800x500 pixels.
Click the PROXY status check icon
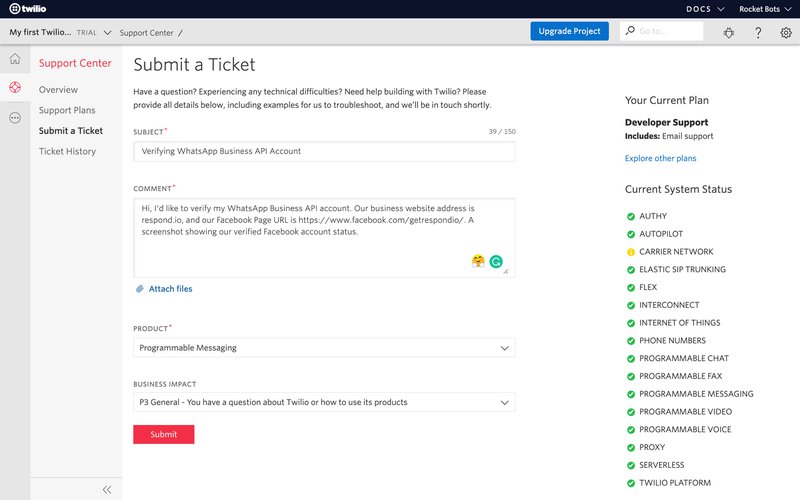[x=631, y=447]
